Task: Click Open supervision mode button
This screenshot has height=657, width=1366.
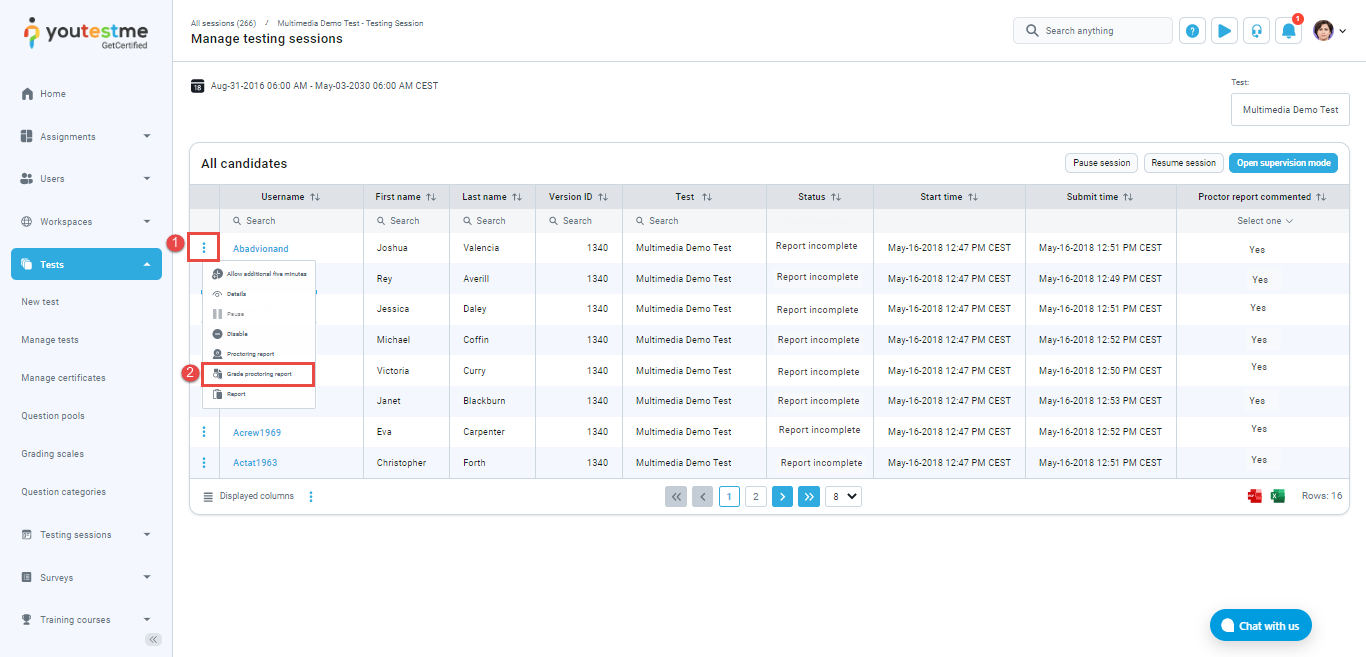Action: [1282, 163]
